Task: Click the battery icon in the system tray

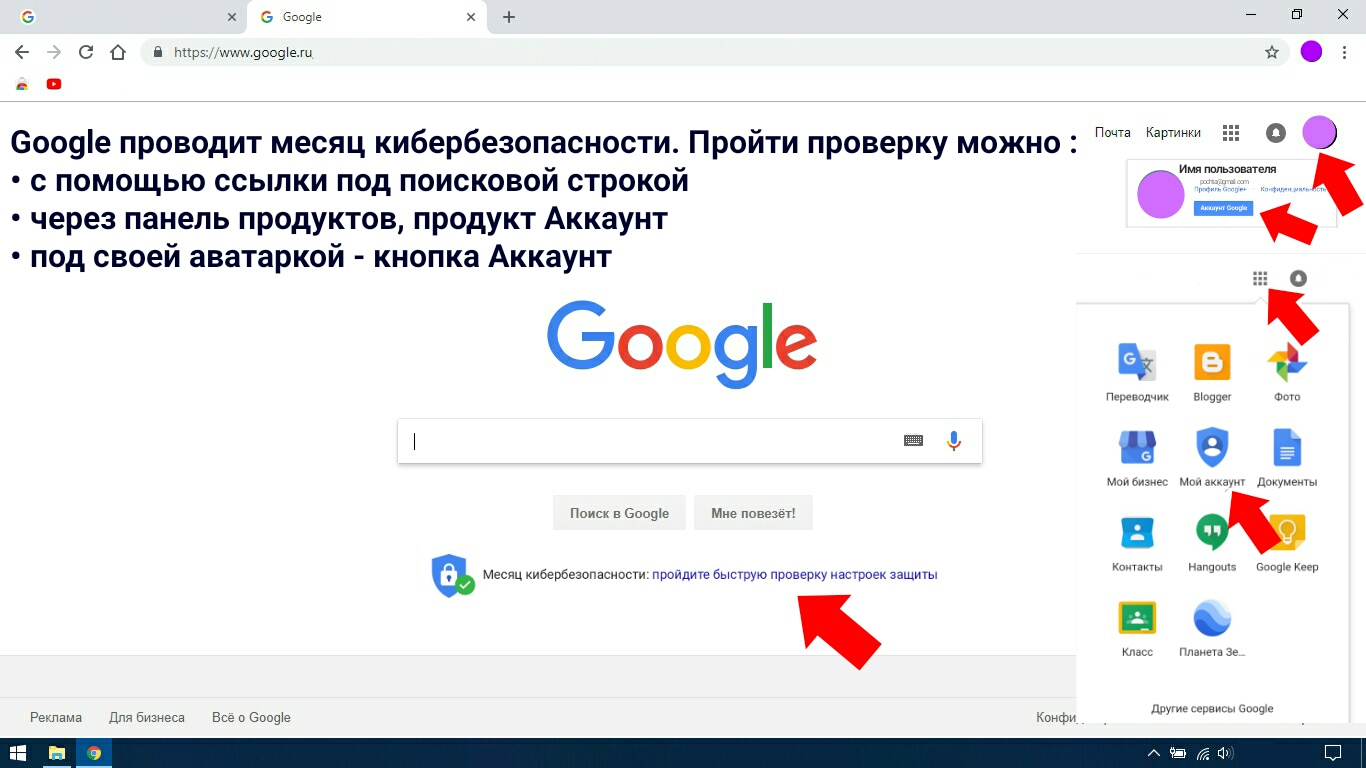Action: (1178, 753)
